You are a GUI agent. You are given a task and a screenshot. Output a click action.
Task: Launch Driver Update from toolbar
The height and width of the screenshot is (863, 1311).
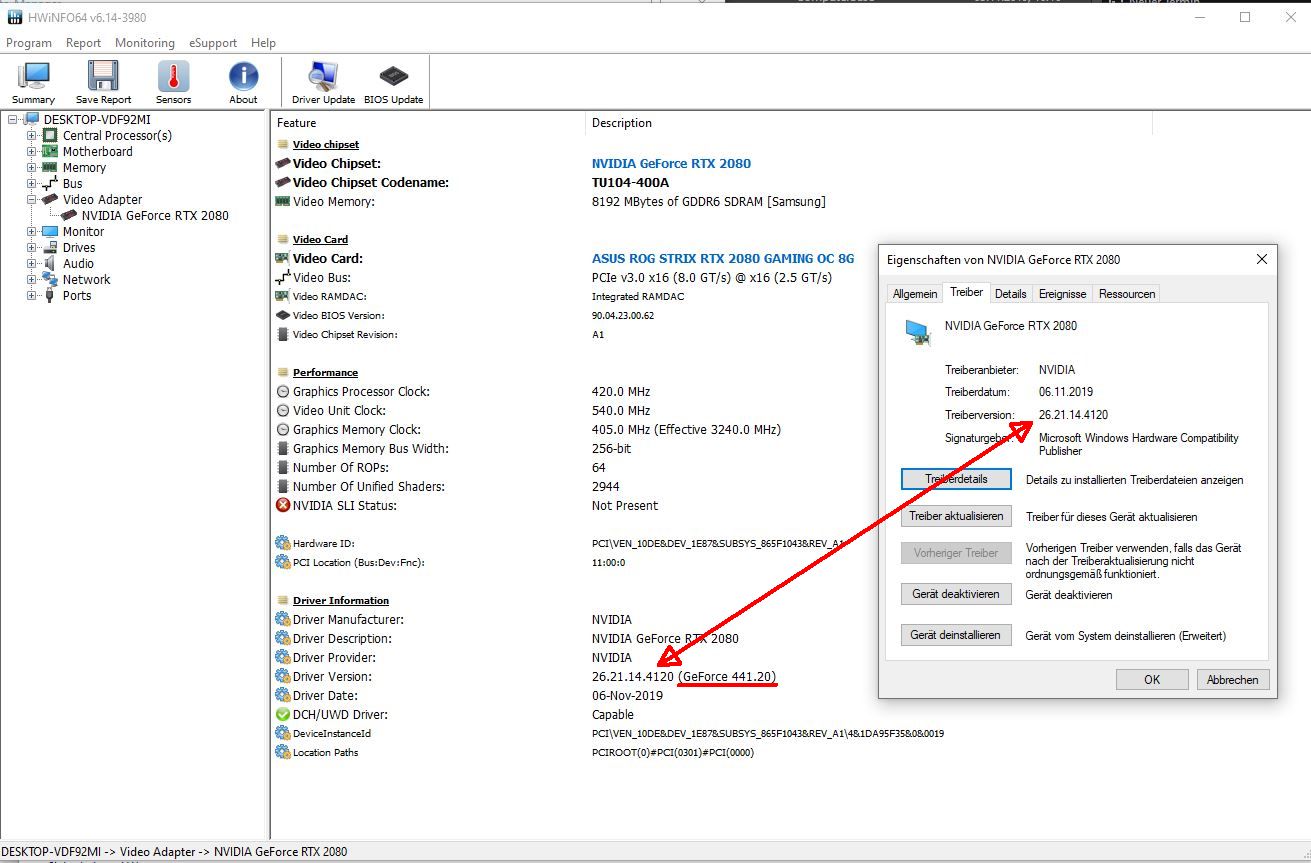click(323, 82)
